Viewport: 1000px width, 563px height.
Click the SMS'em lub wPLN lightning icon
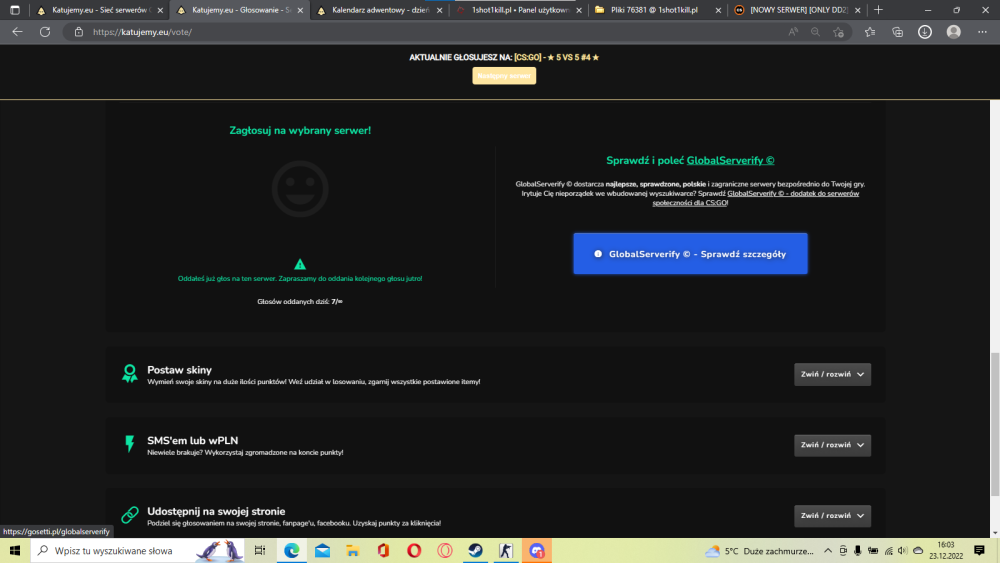(129, 444)
